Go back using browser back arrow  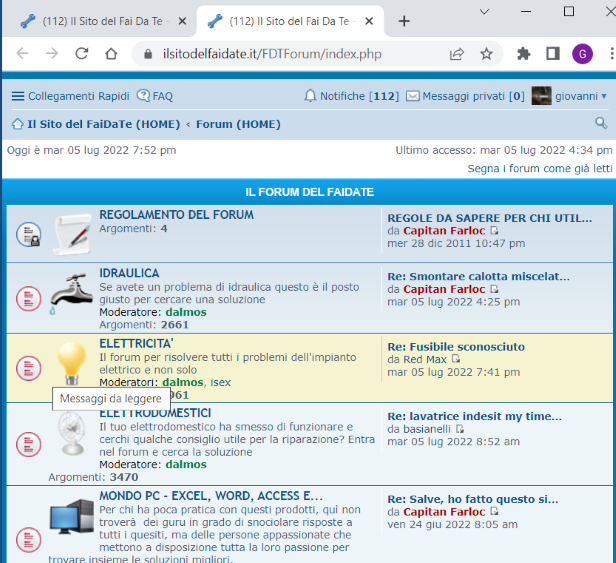coord(22,53)
